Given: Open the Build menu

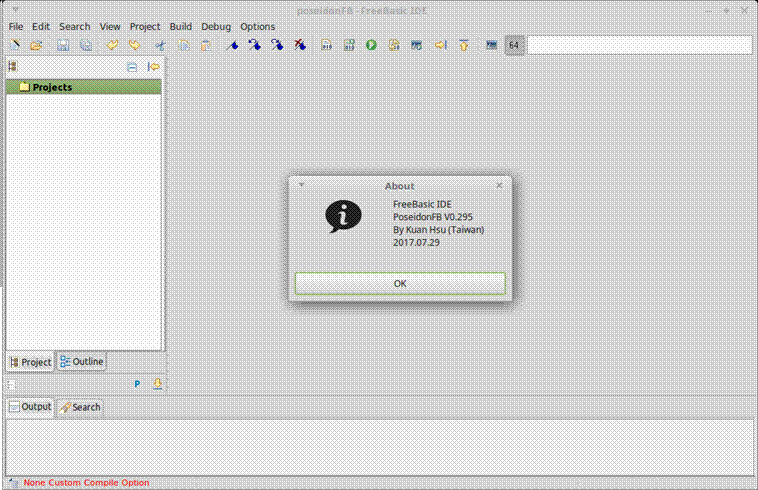Looking at the screenshot, I should click(181, 27).
